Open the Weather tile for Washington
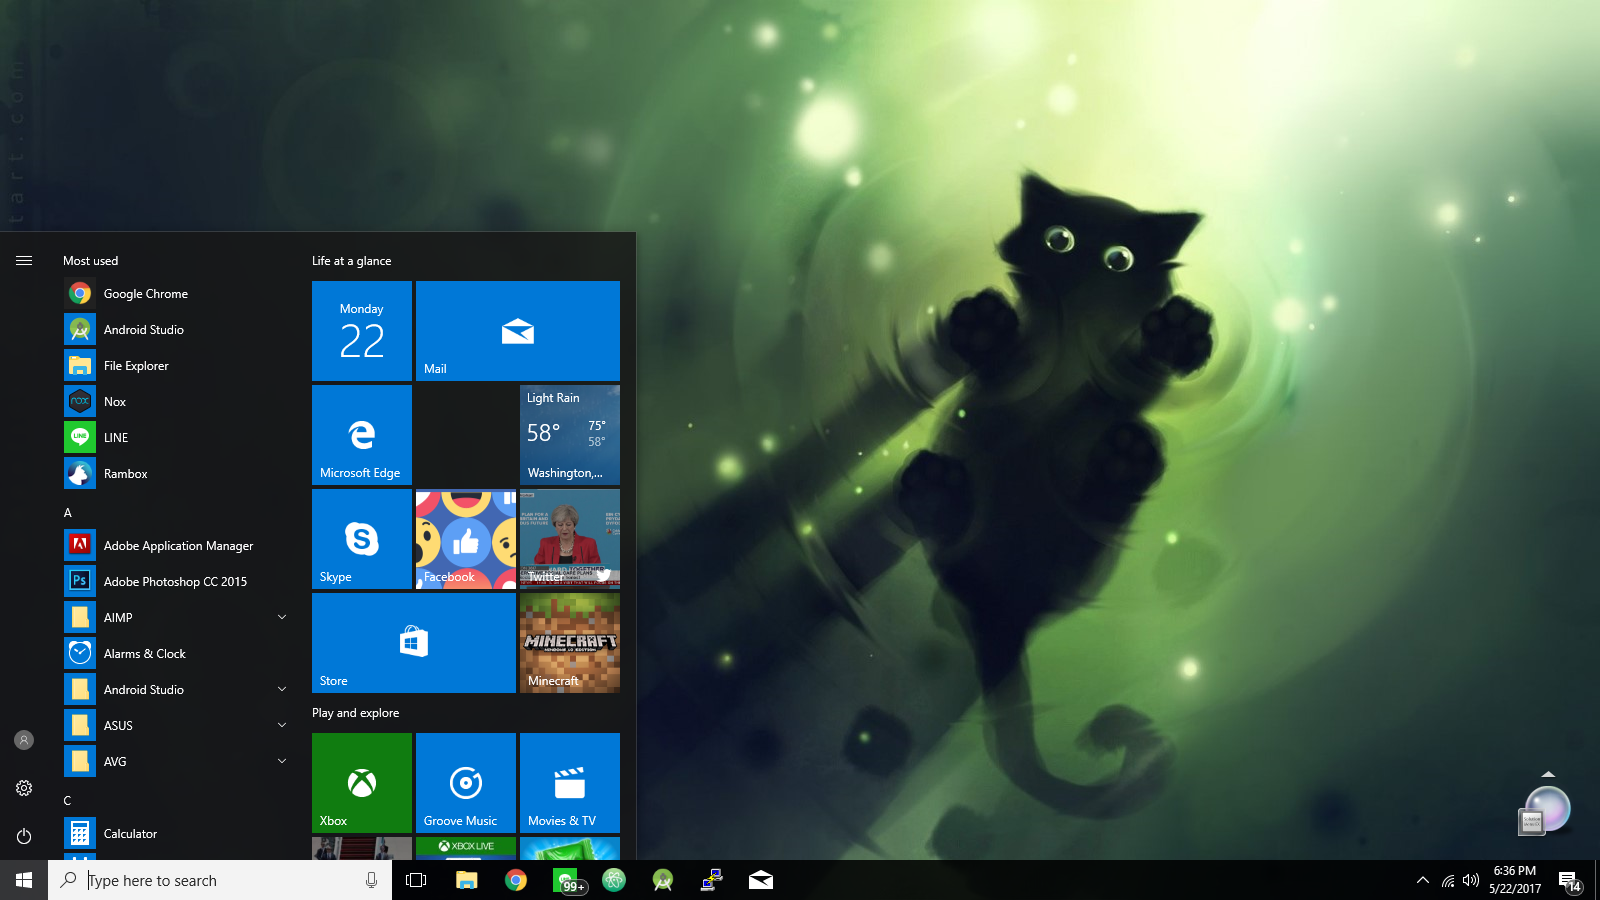1600x900 pixels. [x=570, y=435]
